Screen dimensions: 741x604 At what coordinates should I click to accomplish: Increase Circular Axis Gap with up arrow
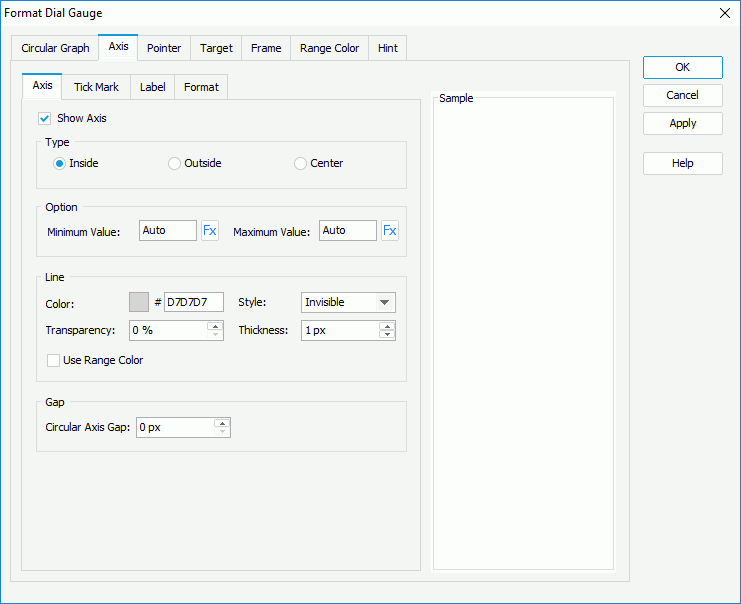tap(222, 423)
